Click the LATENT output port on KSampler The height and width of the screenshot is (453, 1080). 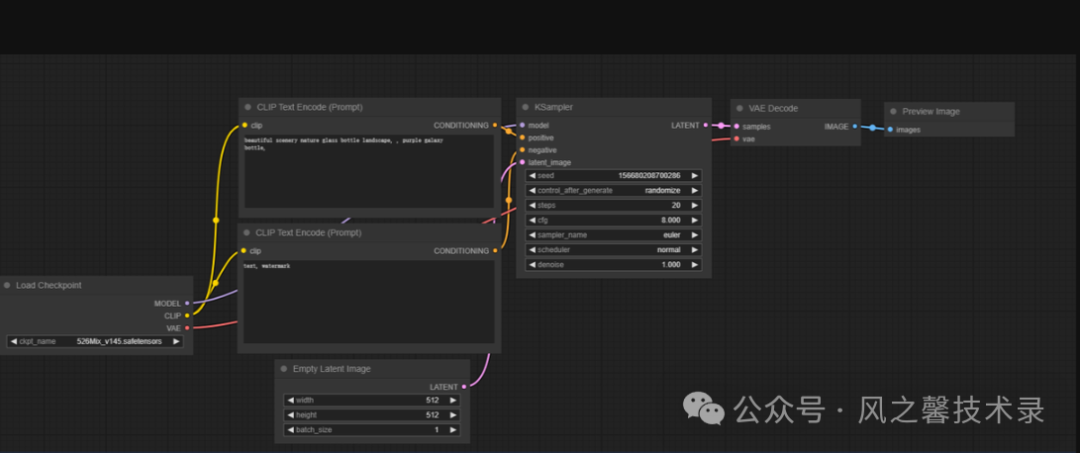click(x=706, y=125)
